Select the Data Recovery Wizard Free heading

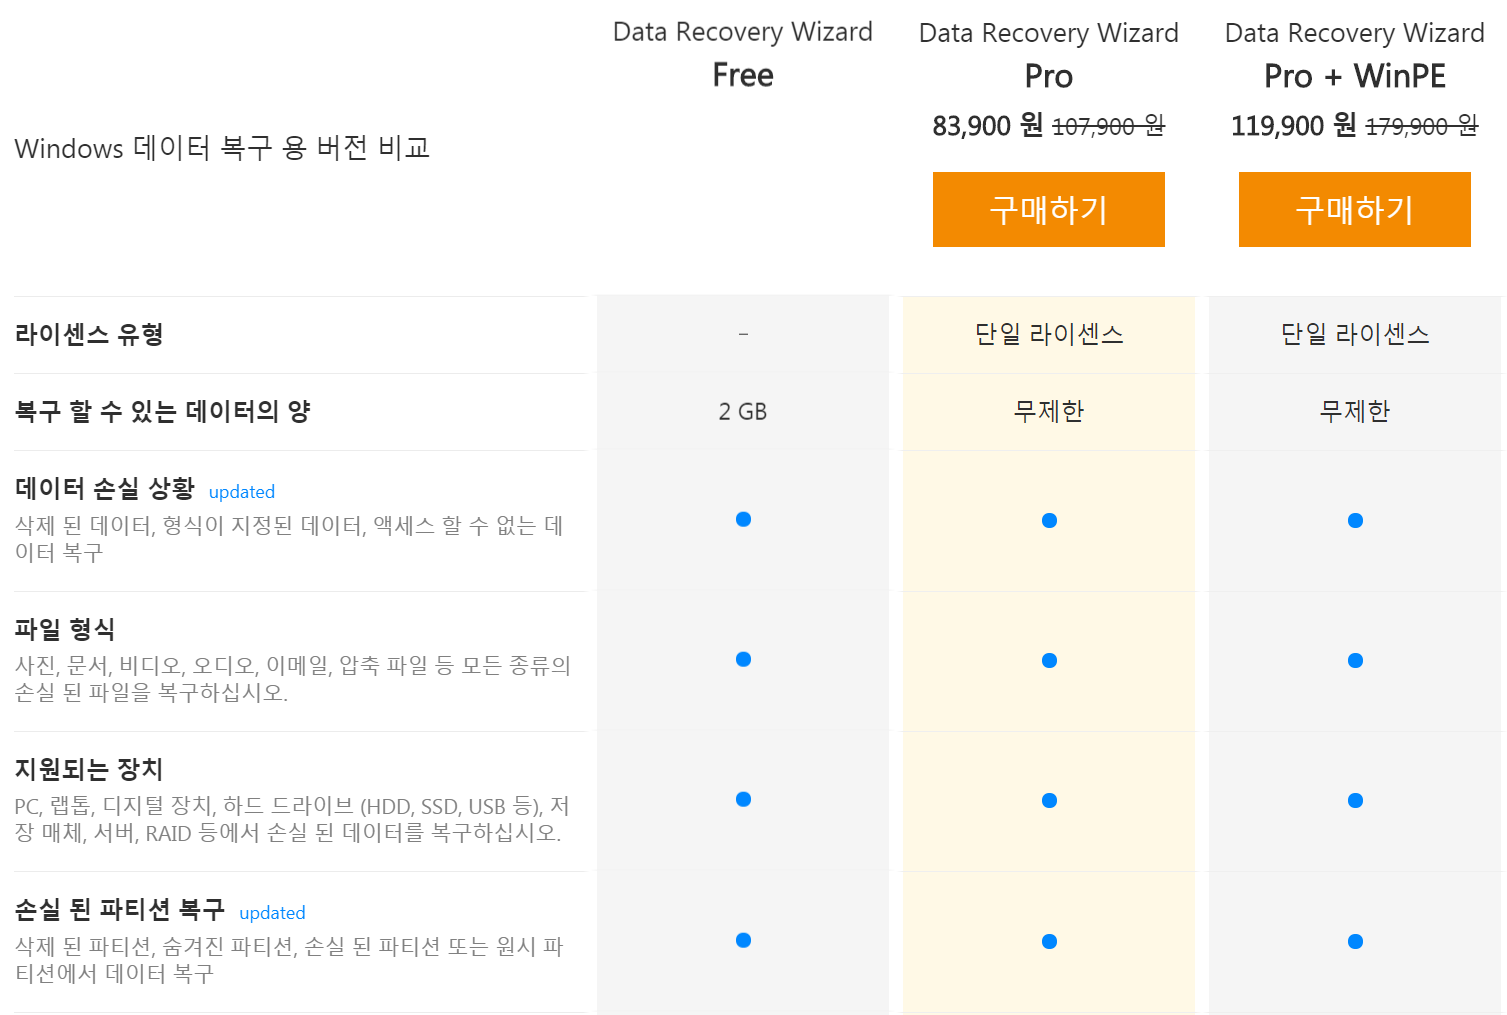point(743,53)
